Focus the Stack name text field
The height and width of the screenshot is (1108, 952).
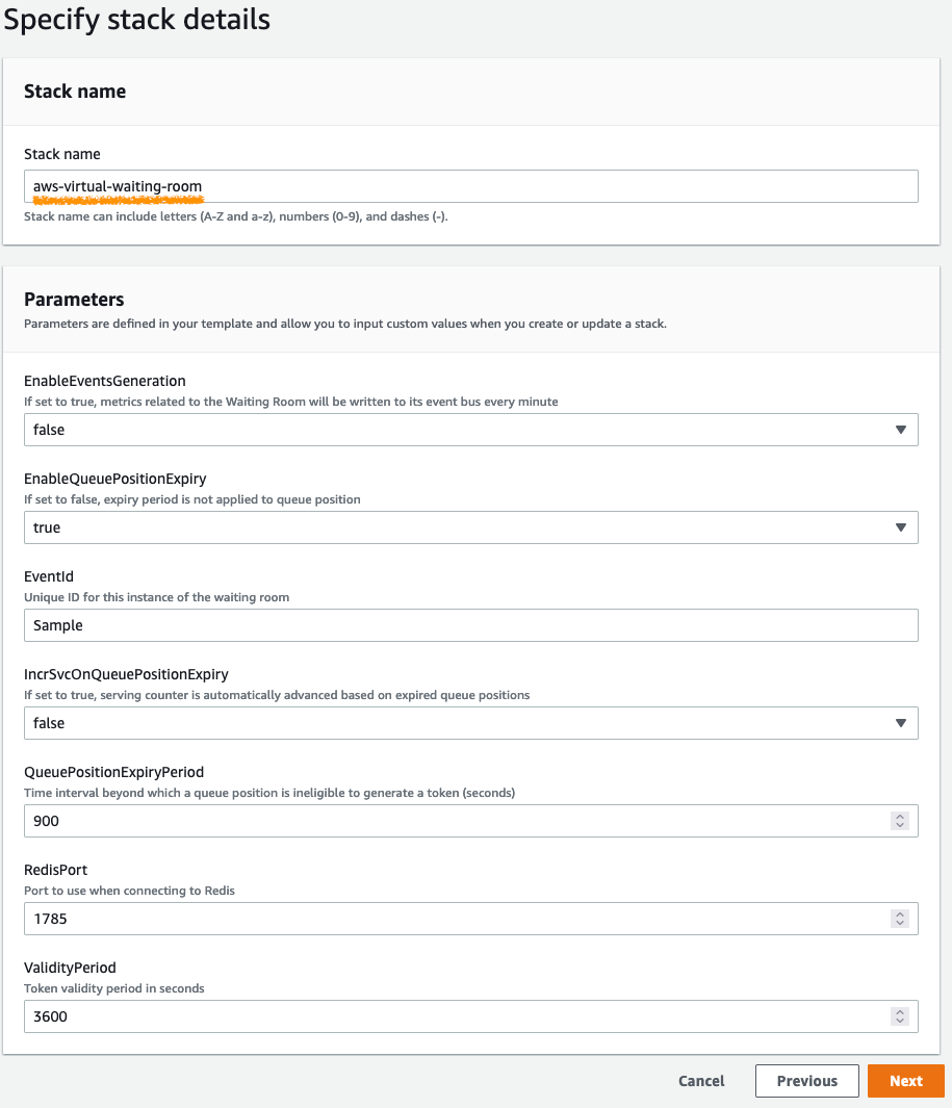(470, 186)
